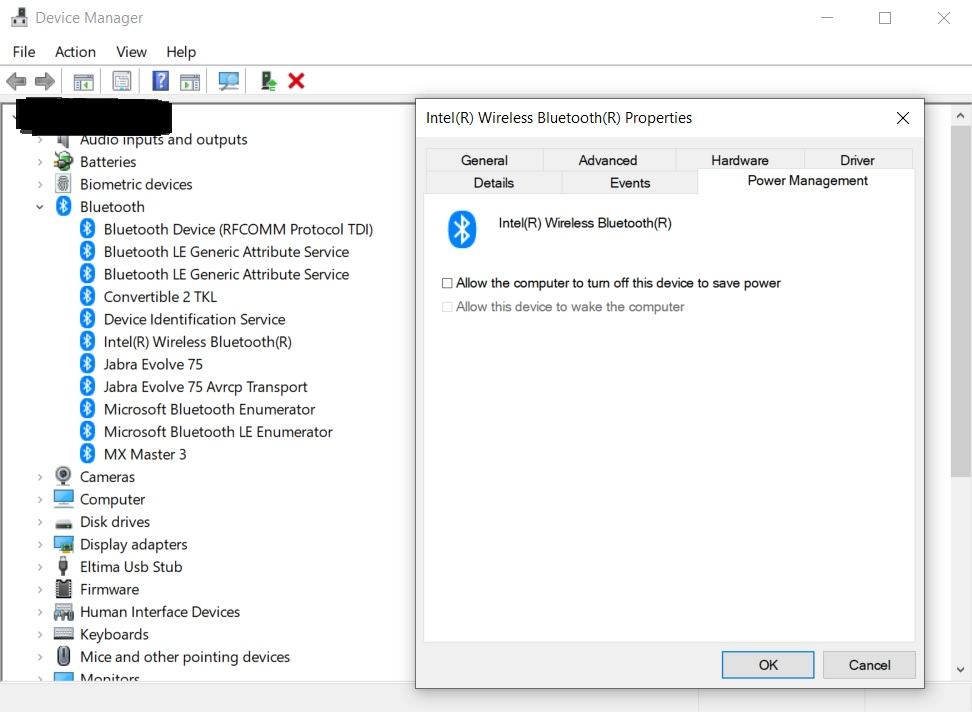Screen dimensions: 972x712
Task: Select Jabra Evolve 75 Avrcp Transport
Action: click(206, 387)
